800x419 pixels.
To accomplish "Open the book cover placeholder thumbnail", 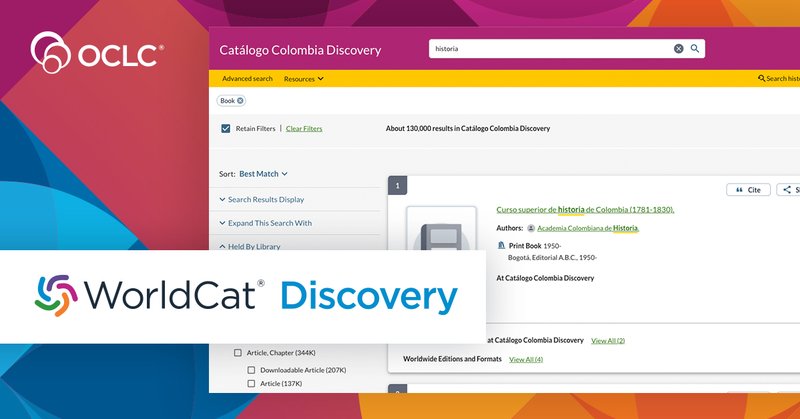I will [x=441, y=229].
